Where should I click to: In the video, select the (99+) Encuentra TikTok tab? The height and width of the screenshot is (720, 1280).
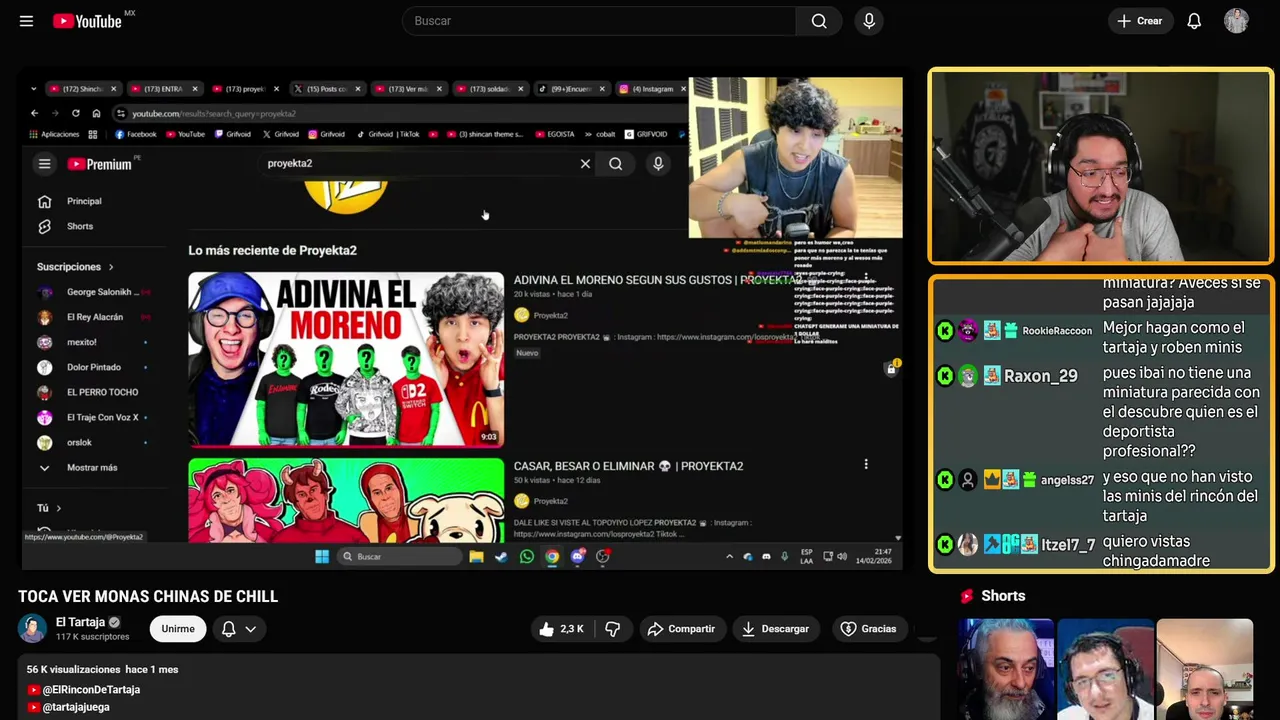(571, 89)
